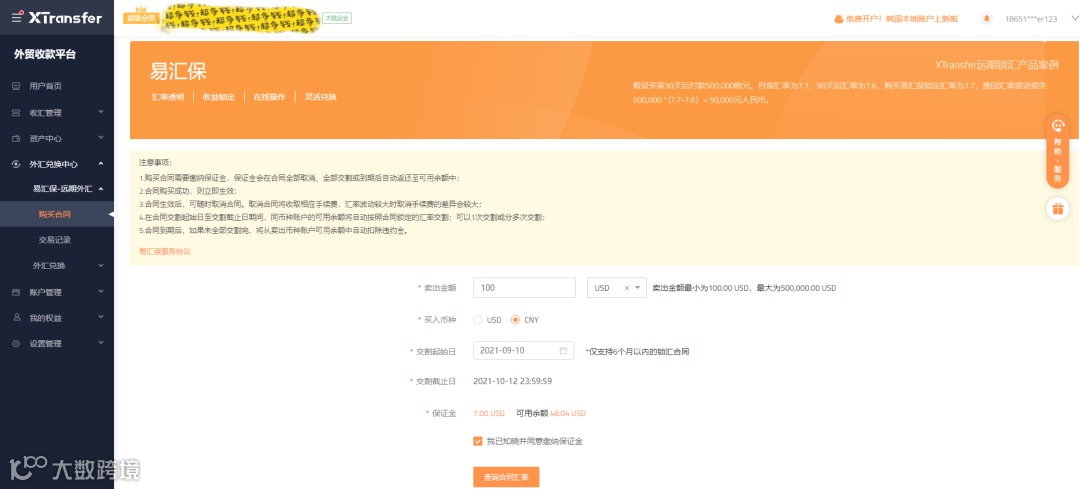
Task: Open 购买合同 menu item
Action: click(x=56, y=215)
